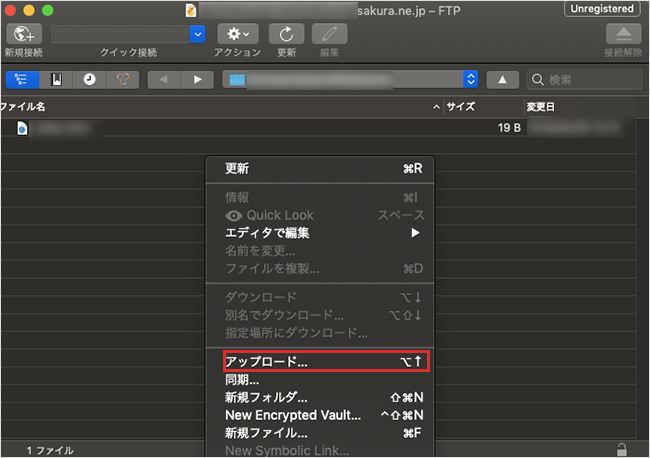This screenshot has height=458, width=650.
Task: Click the Refresh toolbar icon
Action: (286, 34)
